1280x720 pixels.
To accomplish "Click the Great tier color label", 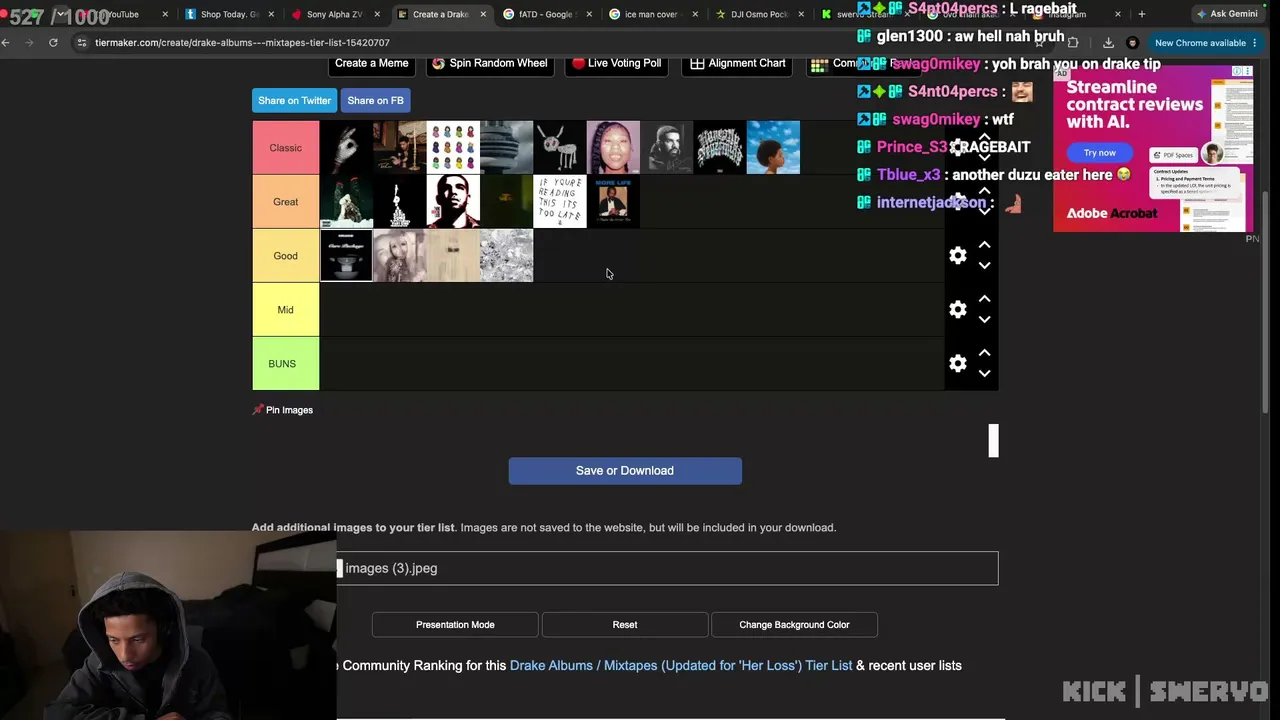I will click(x=286, y=202).
